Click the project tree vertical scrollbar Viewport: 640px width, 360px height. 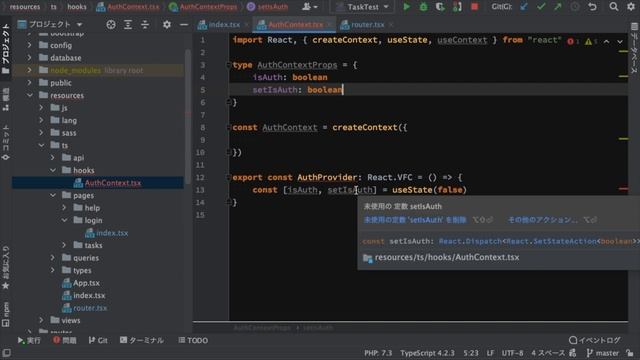click(188, 116)
